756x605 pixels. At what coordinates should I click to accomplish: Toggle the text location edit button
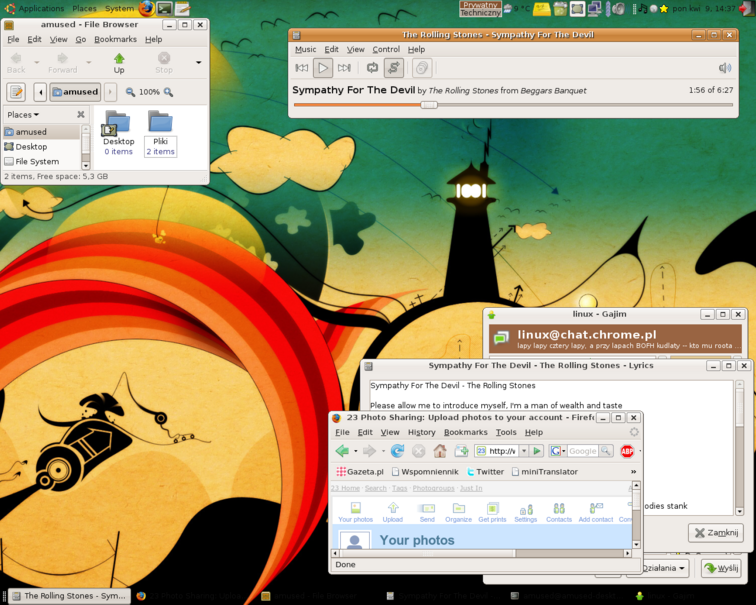click(x=16, y=92)
